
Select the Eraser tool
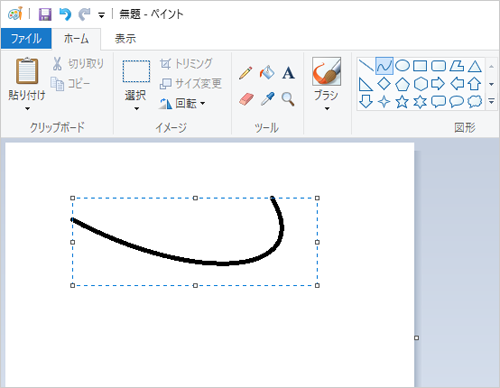[x=246, y=99]
